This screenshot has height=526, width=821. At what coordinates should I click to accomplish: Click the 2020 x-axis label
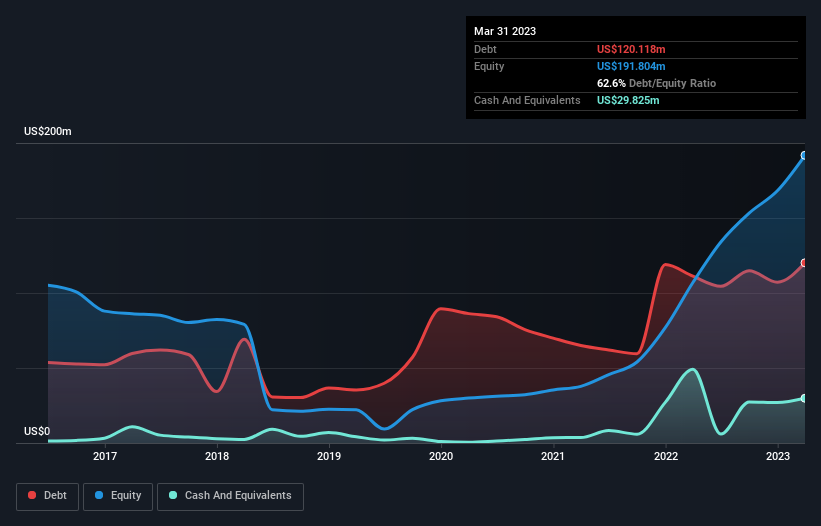pyautogui.click(x=441, y=456)
